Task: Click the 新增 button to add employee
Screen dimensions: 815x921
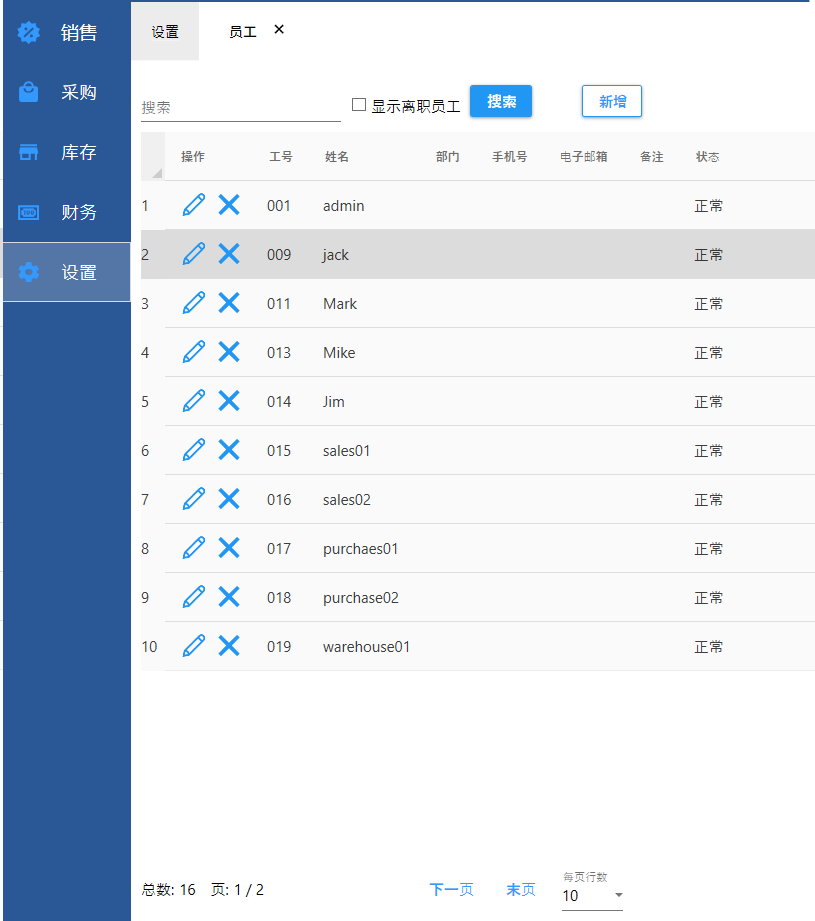Action: point(611,101)
